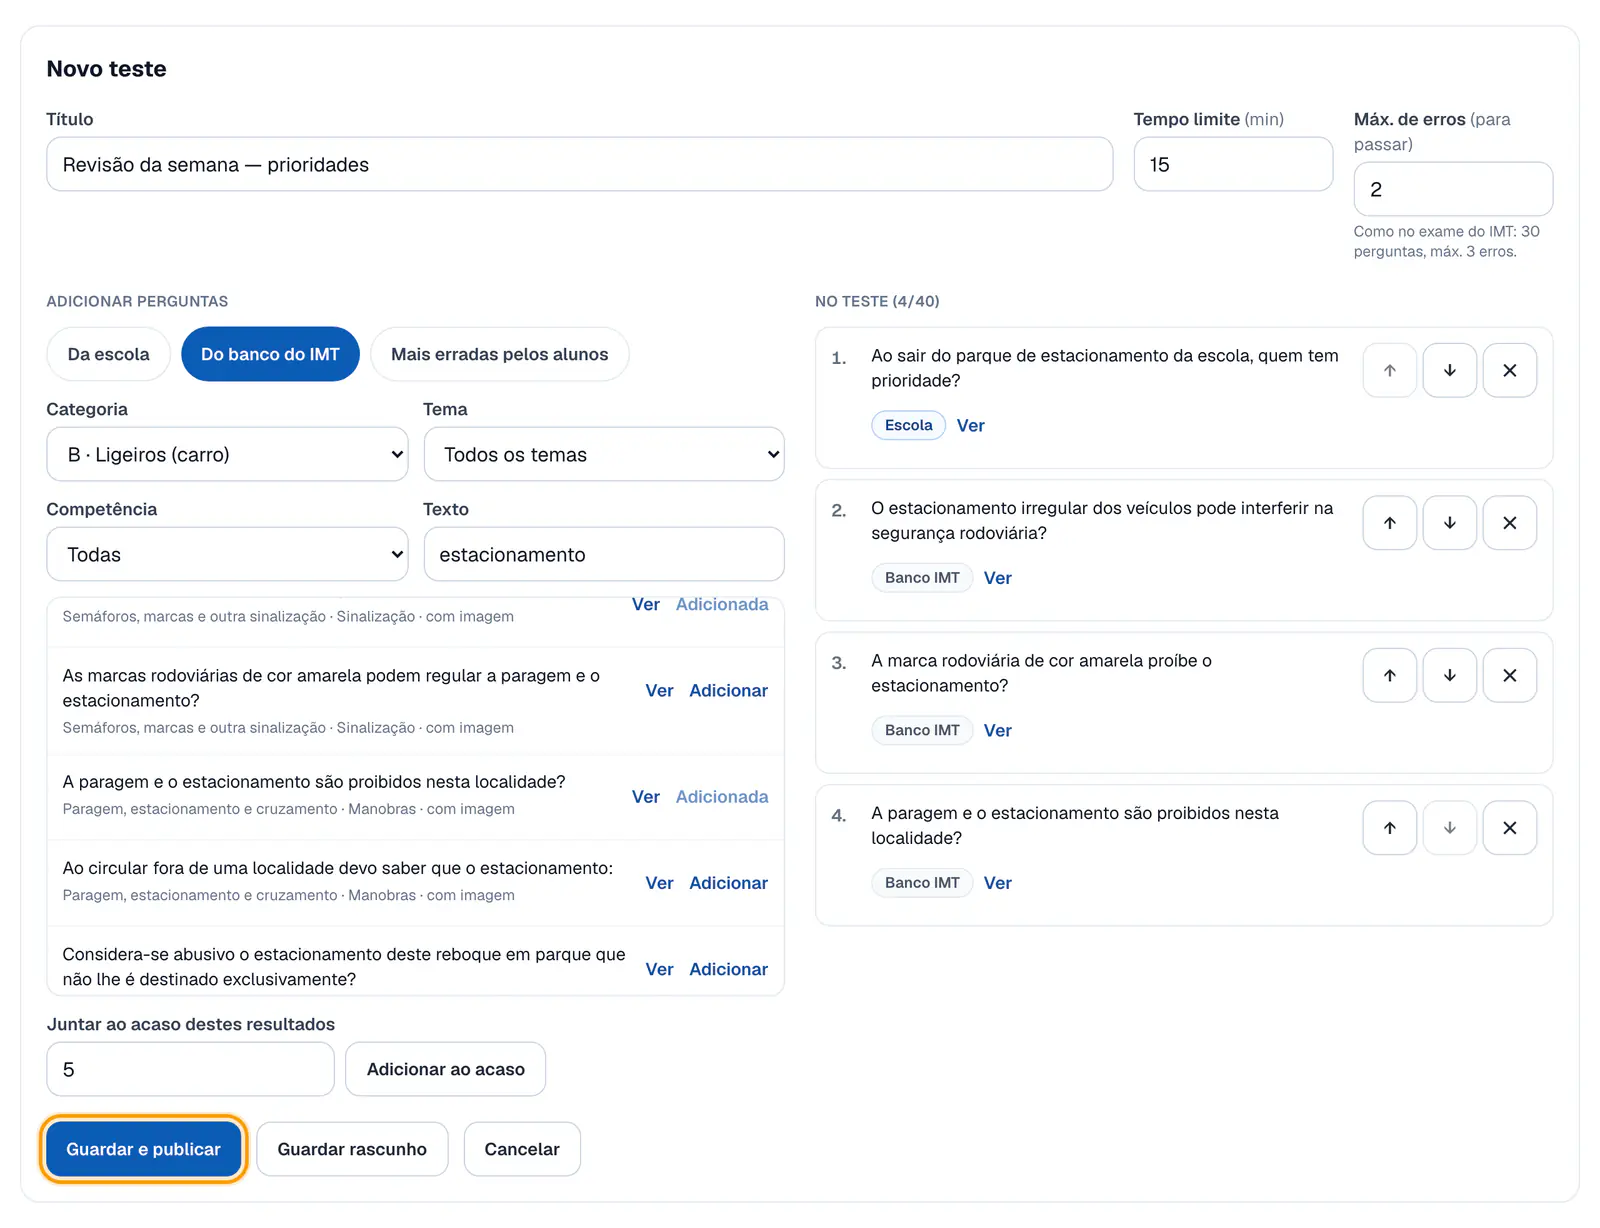Viewport: 1600px width, 1228px height.
Task: View the 'marcas rodoviárias de cor amarela podem regular' result
Action: tap(659, 691)
